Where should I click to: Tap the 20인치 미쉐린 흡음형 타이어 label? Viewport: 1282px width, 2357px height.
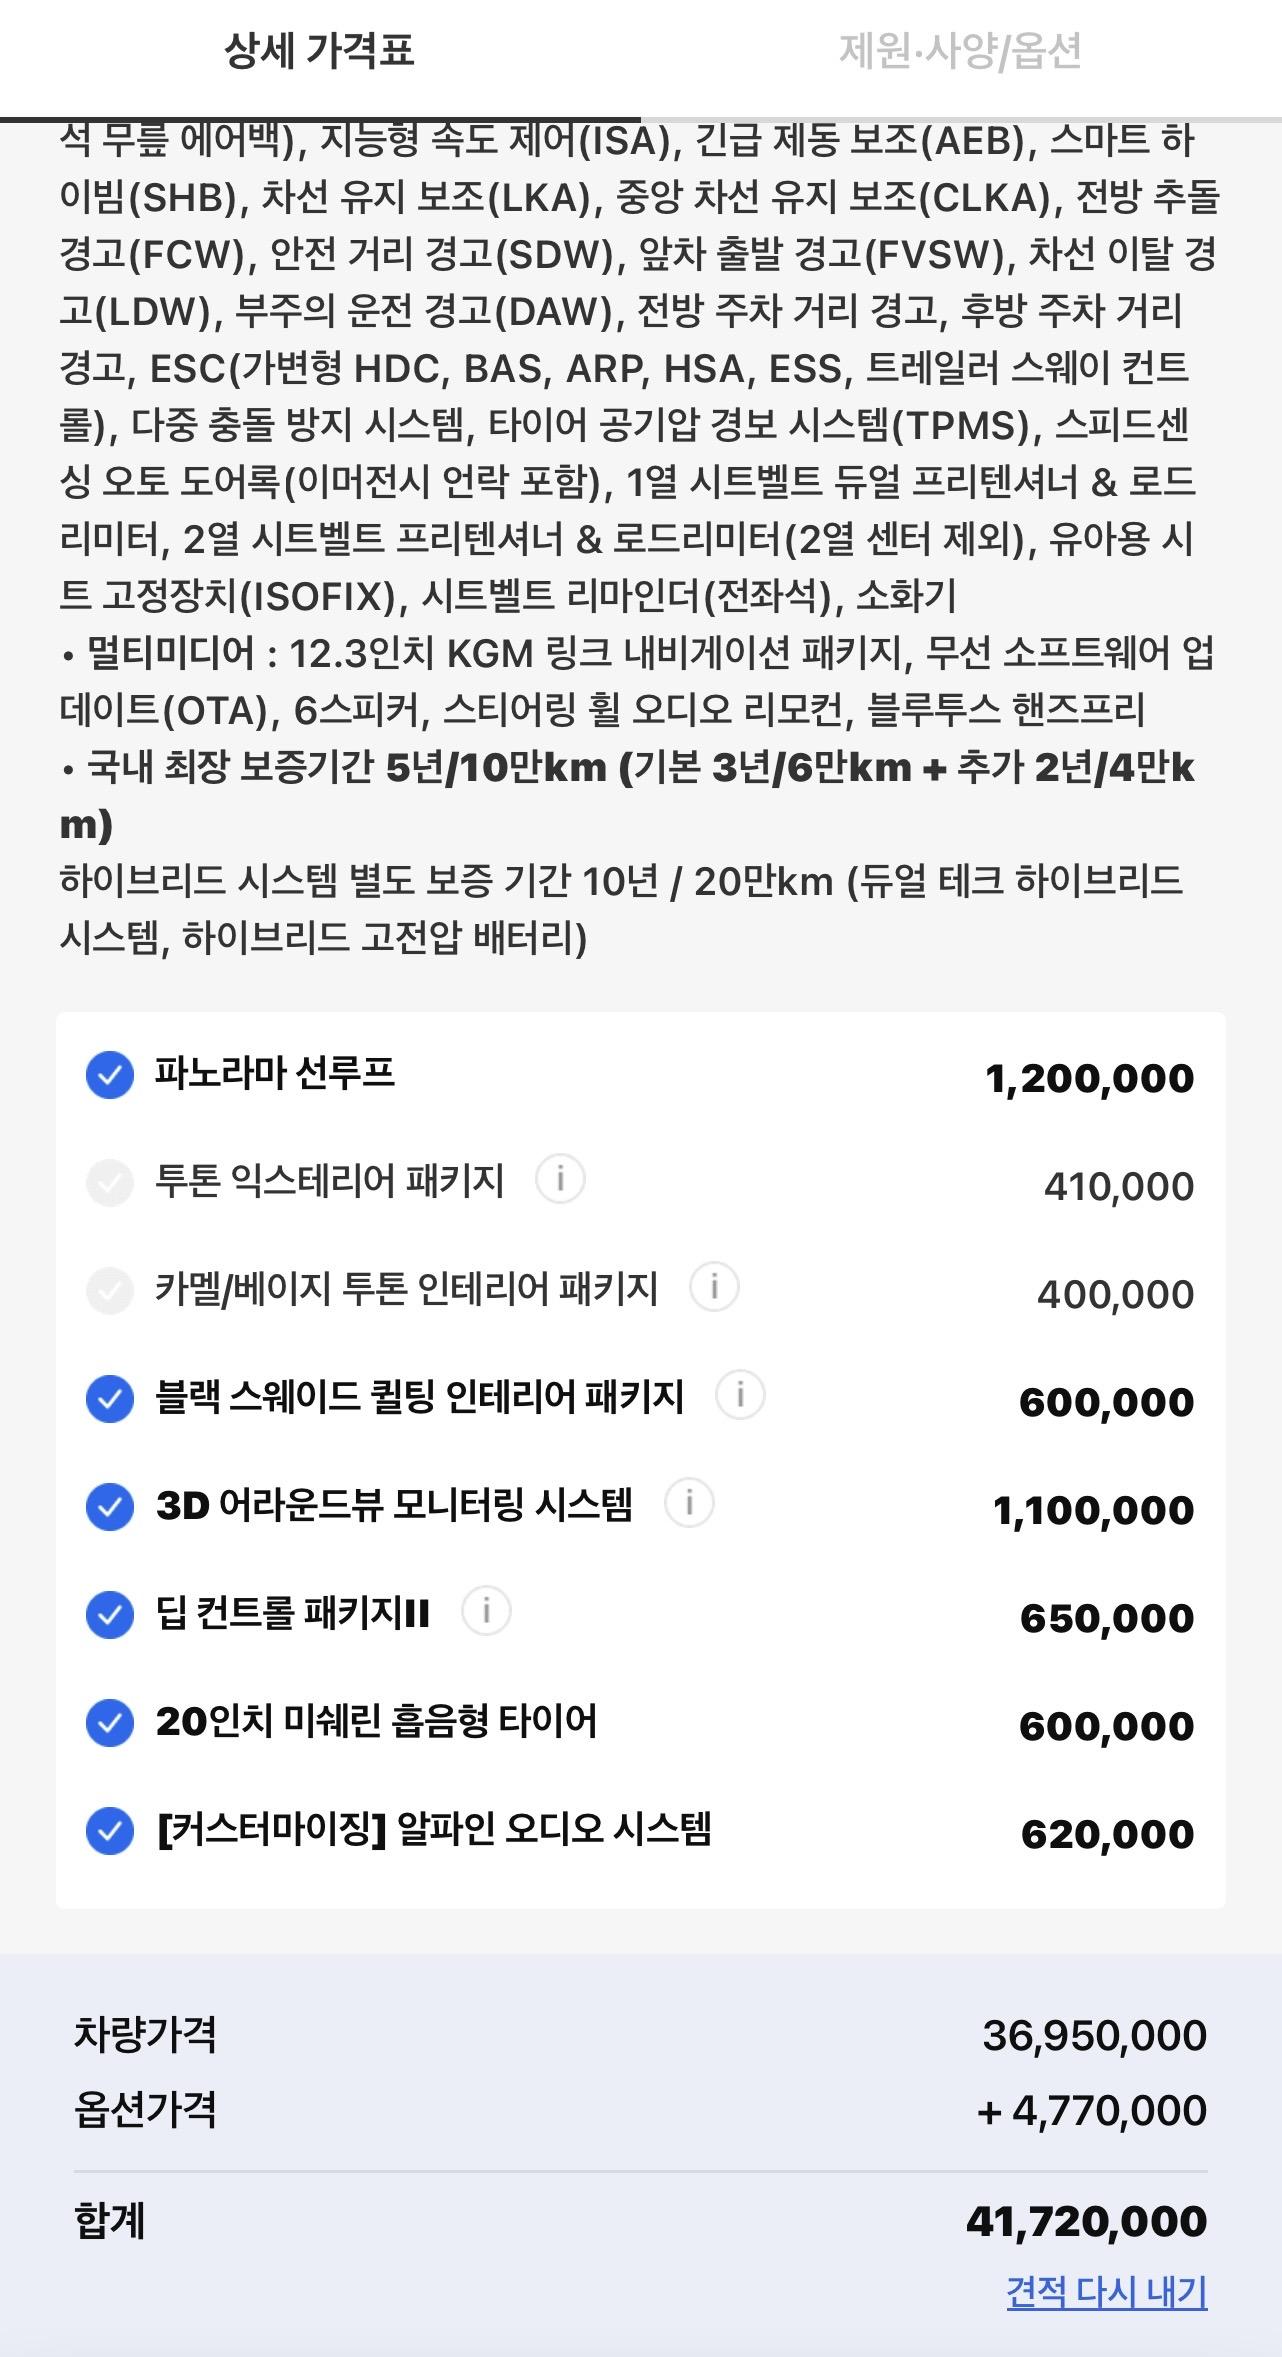pyautogui.click(x=377, y=1722)
